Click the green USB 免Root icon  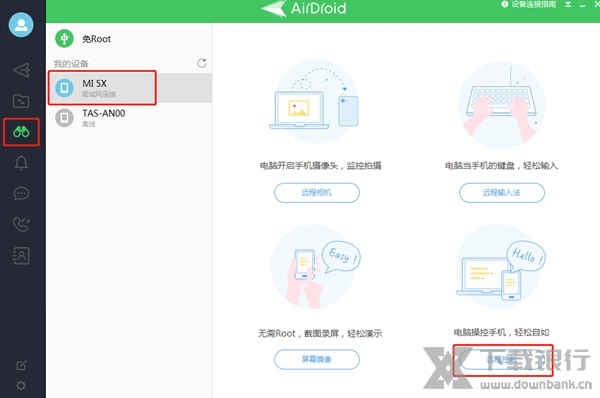[x=64, y=39]
